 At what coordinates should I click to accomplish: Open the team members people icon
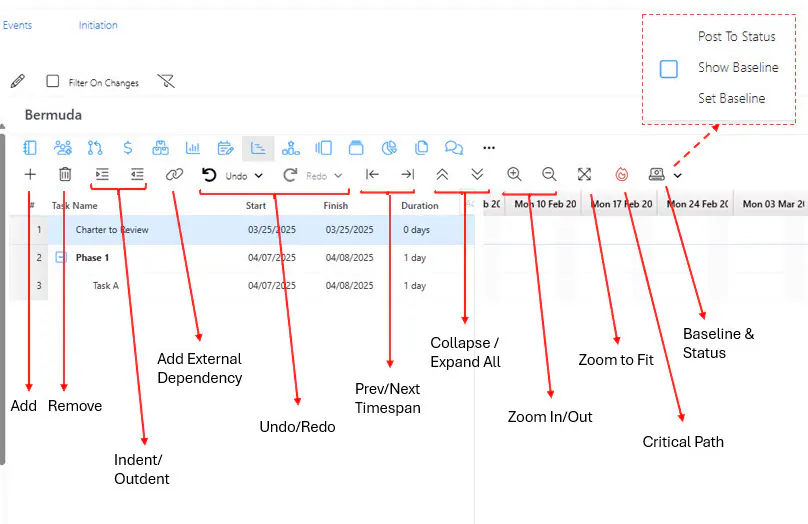click(63, 148)
